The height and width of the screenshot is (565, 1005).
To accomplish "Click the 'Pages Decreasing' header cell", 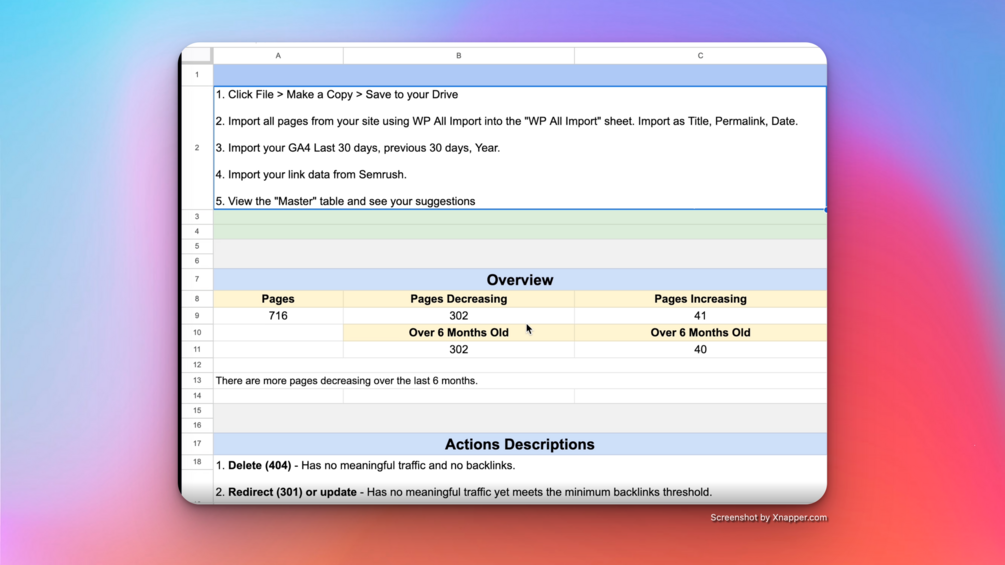I will point(459,299).
